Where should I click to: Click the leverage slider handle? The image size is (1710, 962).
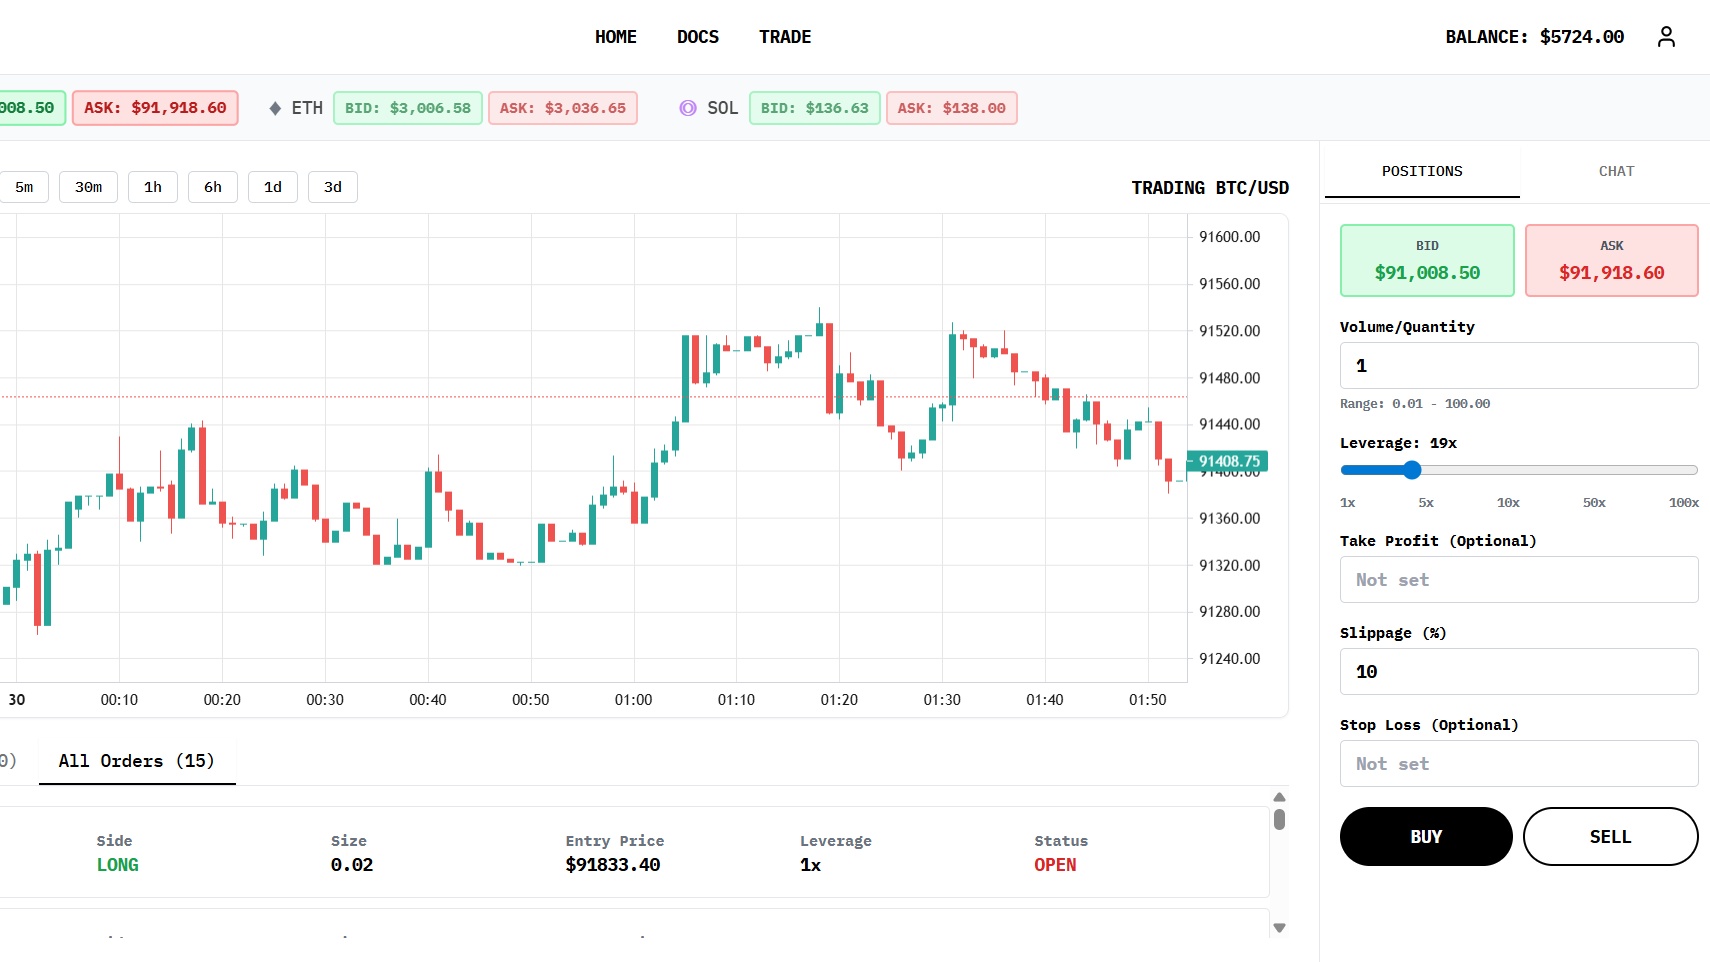1412,470
